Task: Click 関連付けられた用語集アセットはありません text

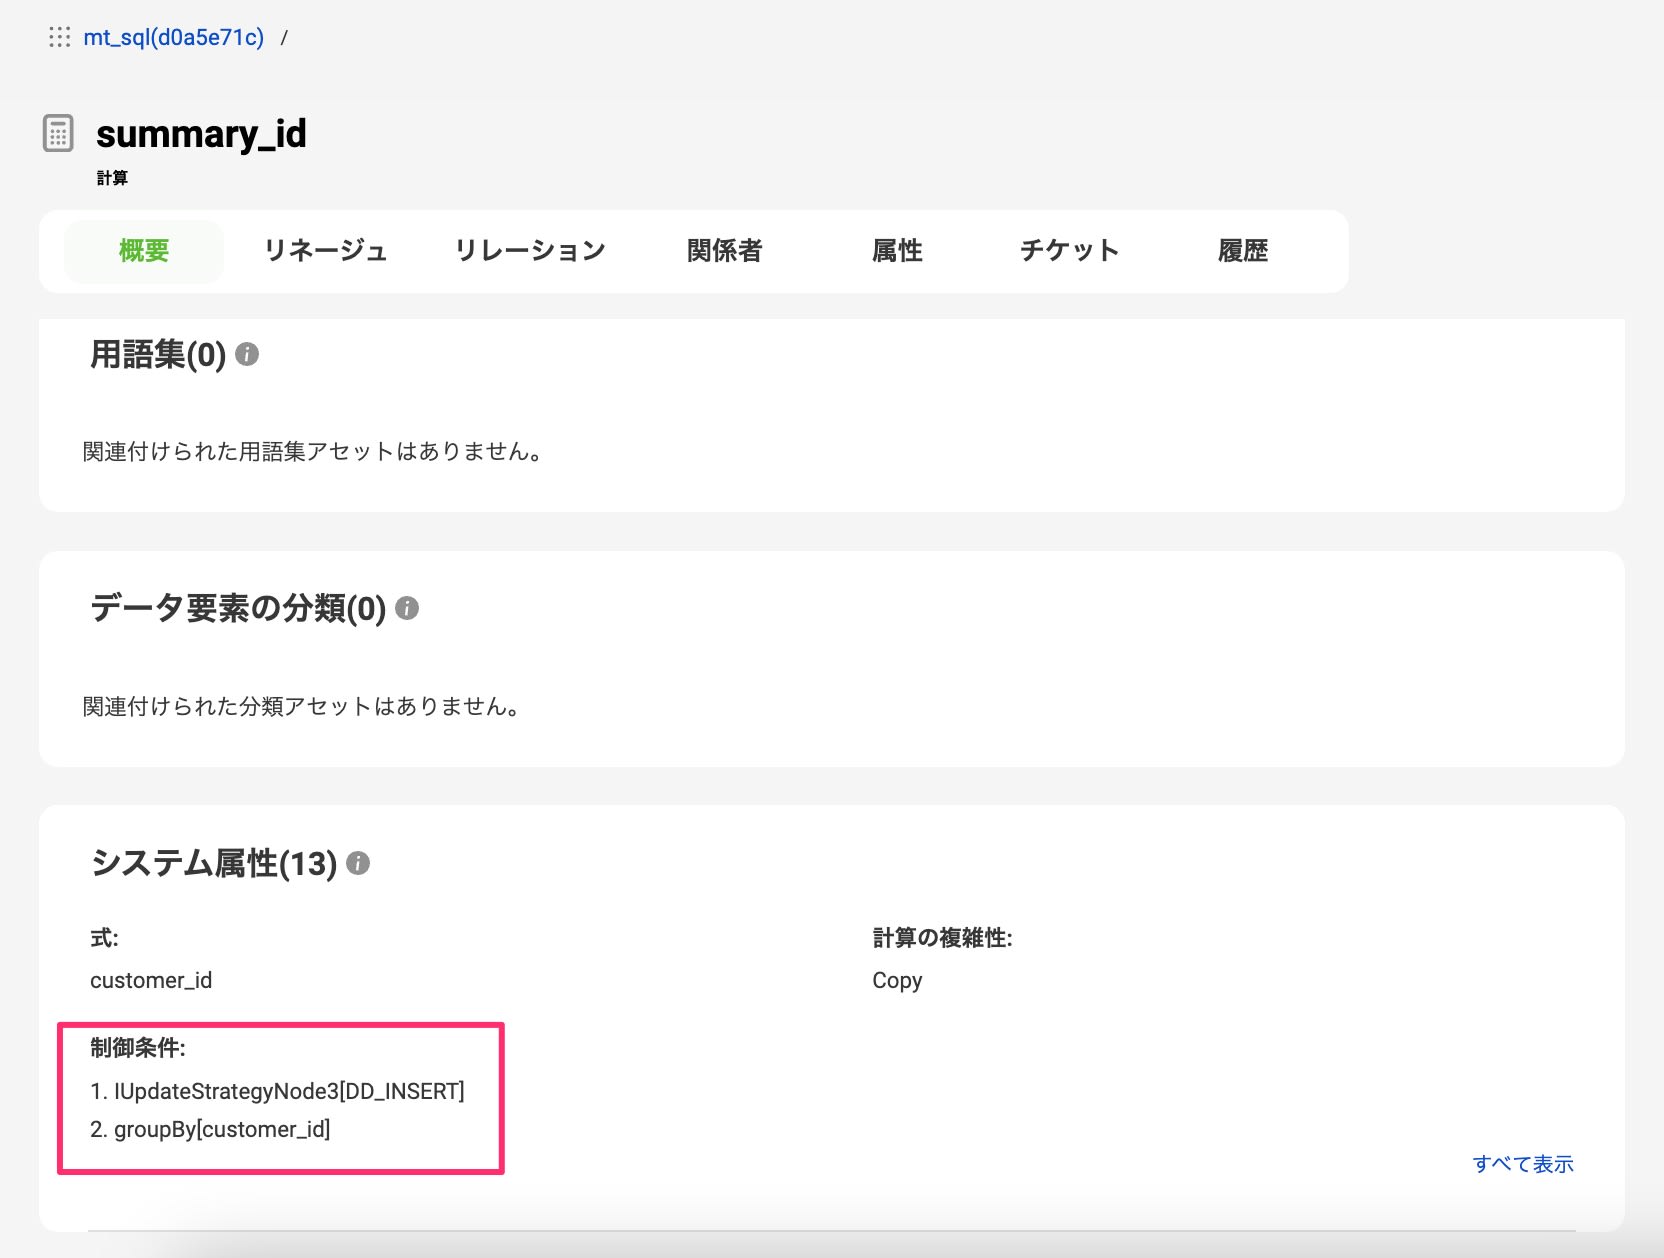Action: coord(312,452)
